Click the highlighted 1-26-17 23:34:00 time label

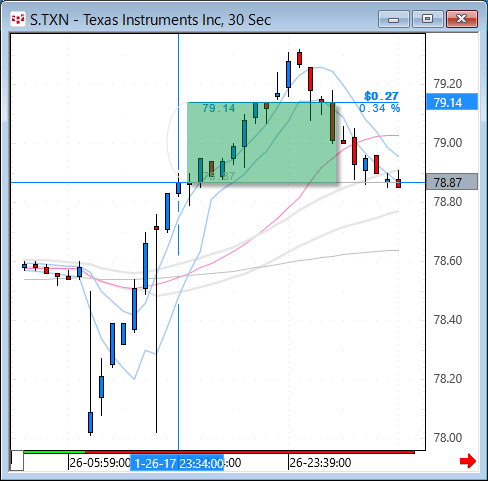[x=177, y=463]
